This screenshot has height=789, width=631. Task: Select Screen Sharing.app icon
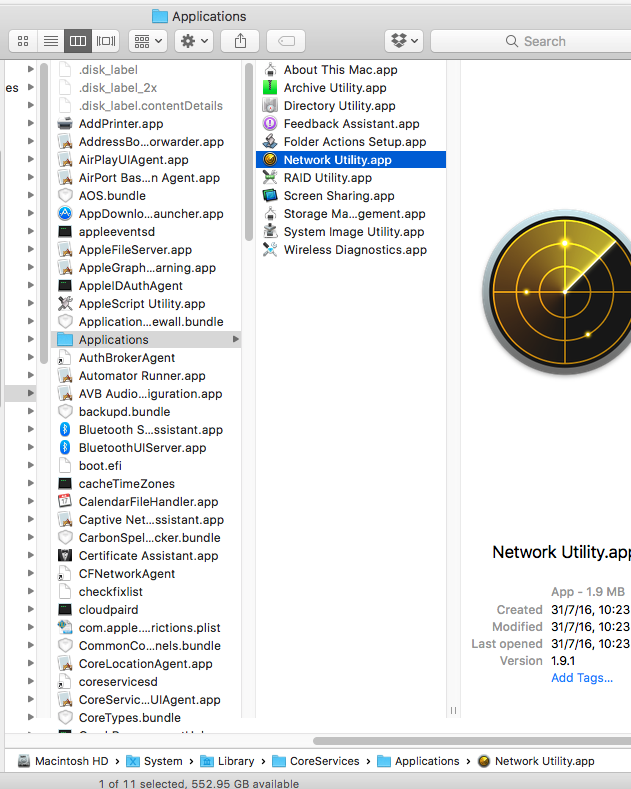coord(270,196)
